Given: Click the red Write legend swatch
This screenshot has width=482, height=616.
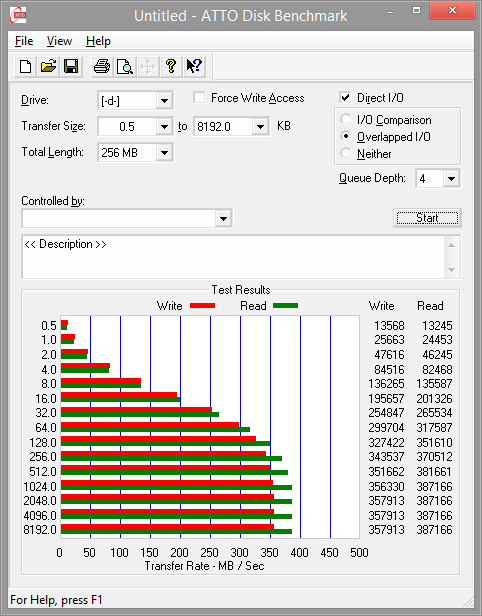Looking at the screenshot, I should [x=202, y=306].
